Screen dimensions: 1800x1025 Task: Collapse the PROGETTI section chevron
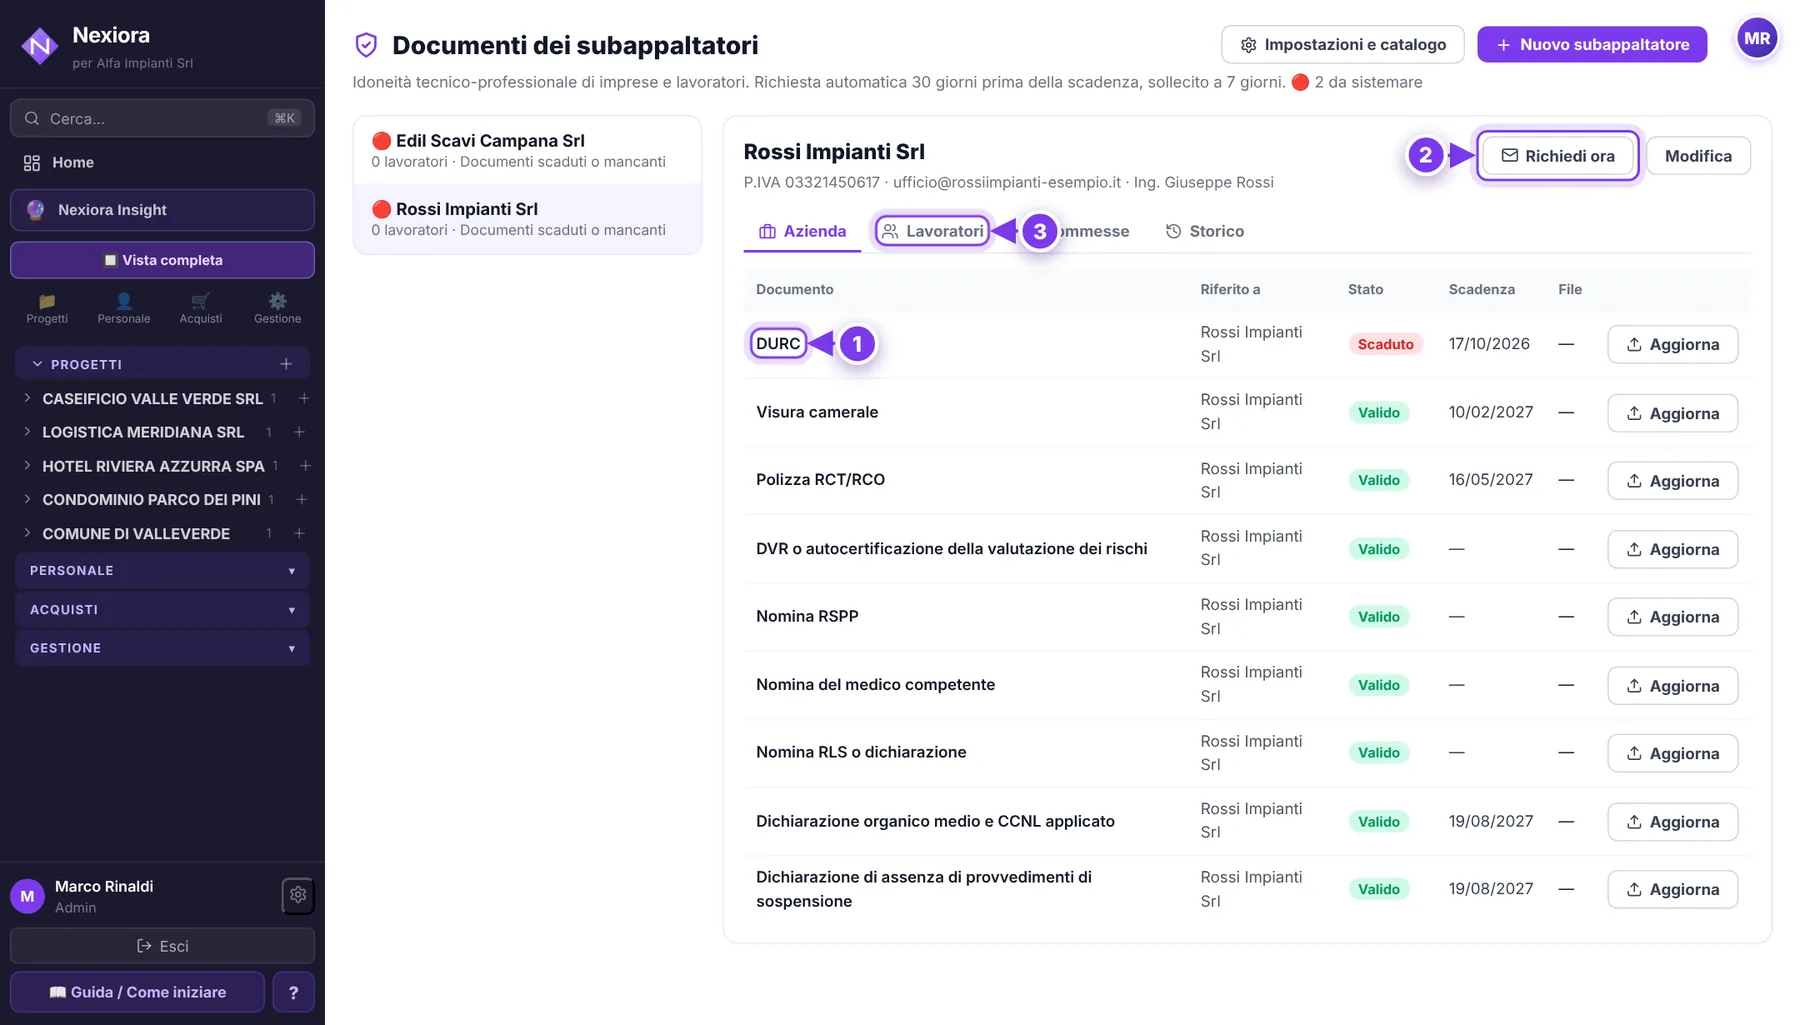coord(37,364)
